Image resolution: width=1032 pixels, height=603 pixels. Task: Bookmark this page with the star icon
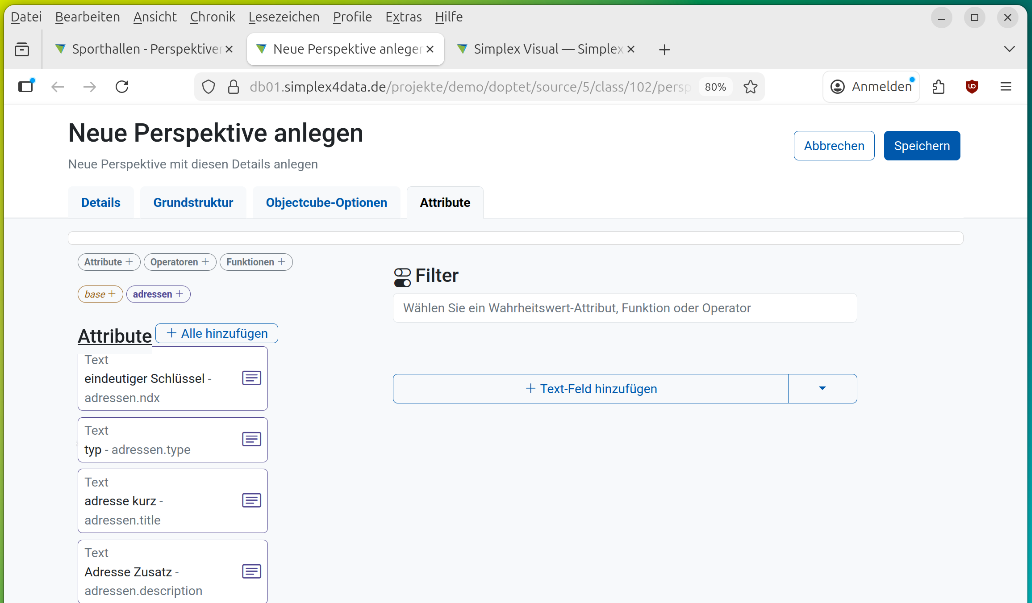[x=751, y=87]
